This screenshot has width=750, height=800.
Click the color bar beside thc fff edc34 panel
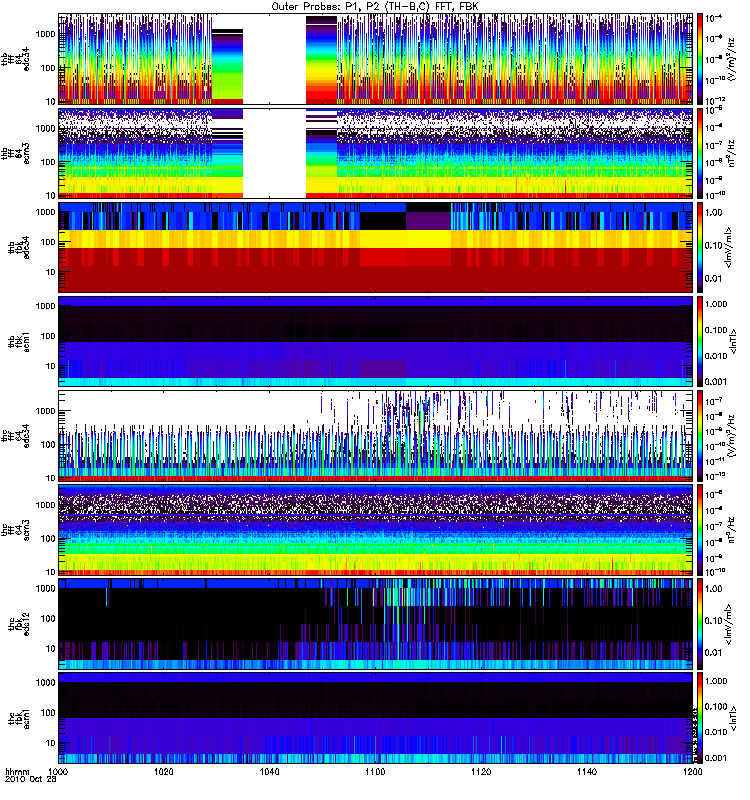700,436
